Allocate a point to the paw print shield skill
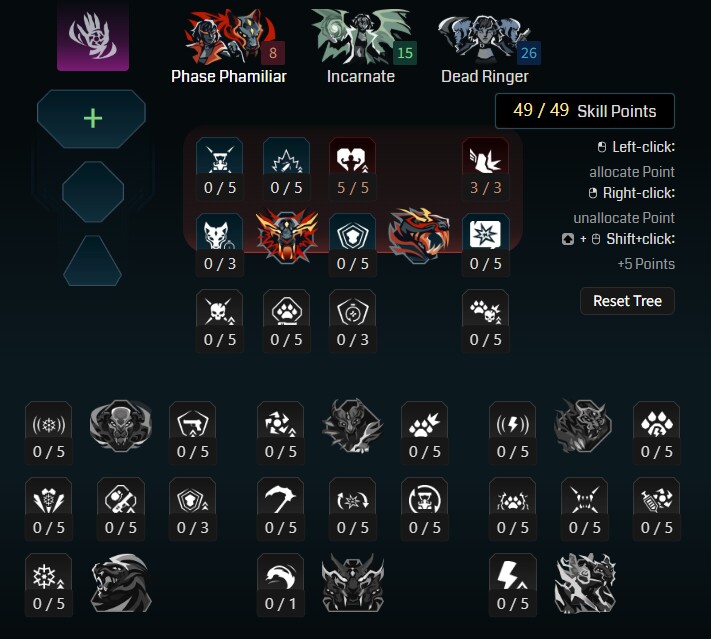The width and height of the screenshot is (711, 639). pyautogui.click(x=286, y=321)
